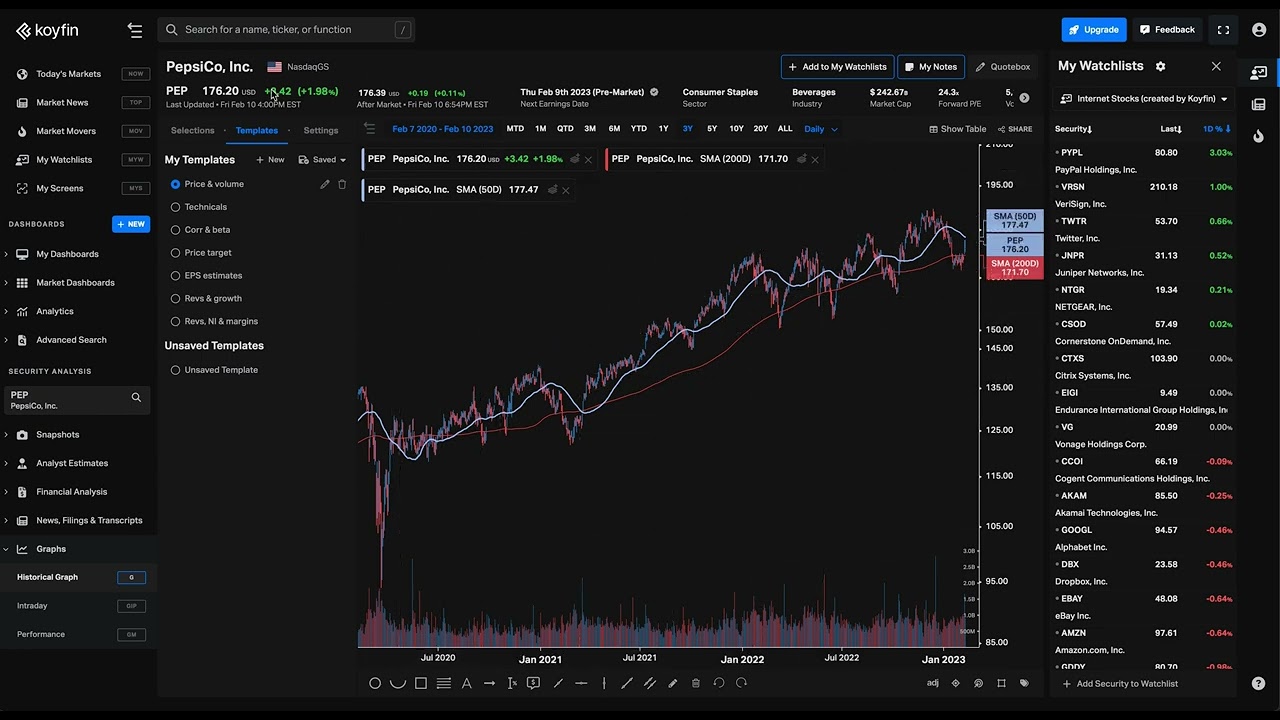
Task: Open the user account profile icon
Action: (x=1259, y=30)
